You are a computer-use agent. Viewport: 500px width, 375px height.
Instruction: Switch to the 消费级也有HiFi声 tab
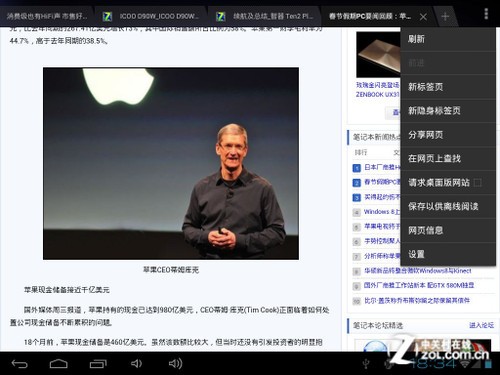[47, 16]
